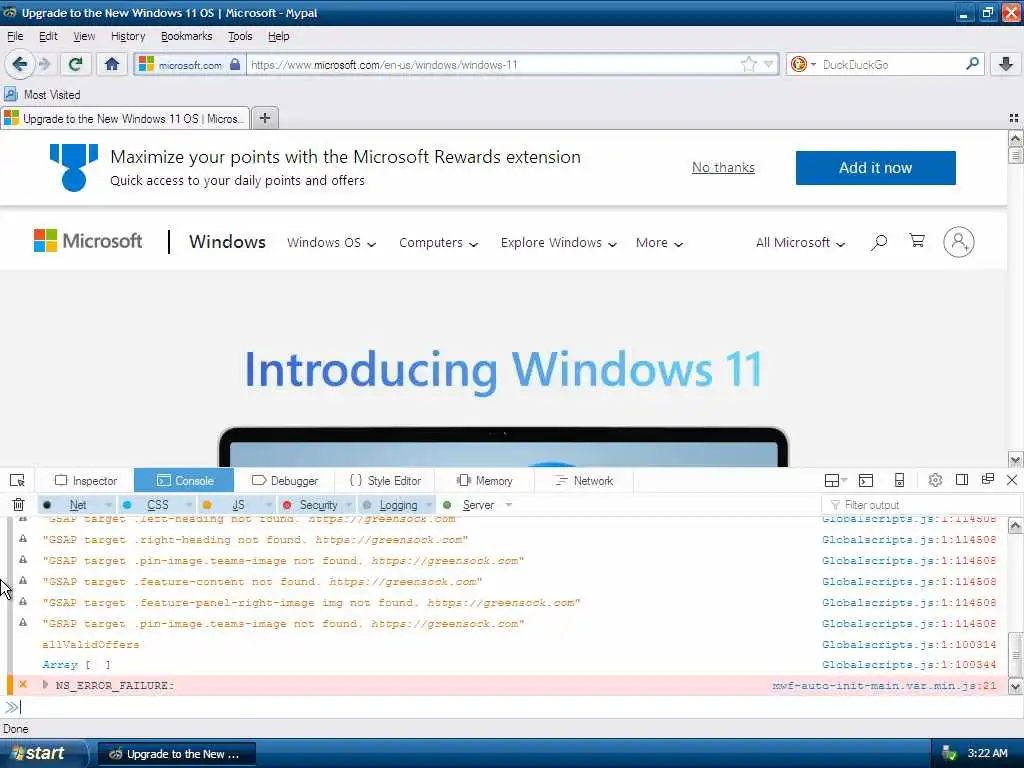Bookmark this page with the star icon
The image size is (1024, 768).
pos(748,64)
